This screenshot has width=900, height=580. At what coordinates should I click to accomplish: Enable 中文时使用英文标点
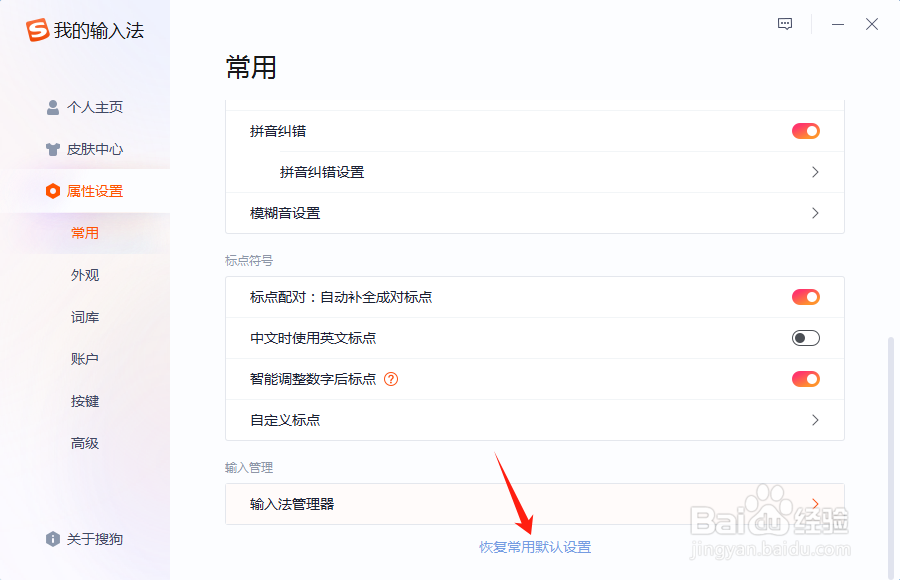(x=804, y=338)
